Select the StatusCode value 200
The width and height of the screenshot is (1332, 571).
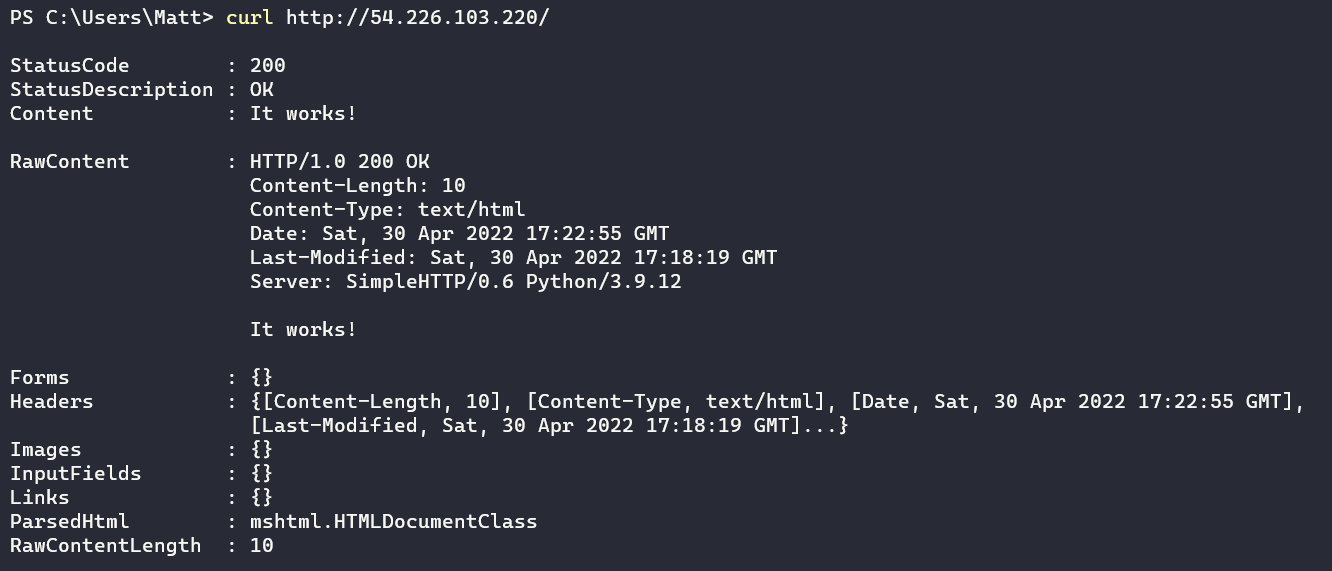267,66
